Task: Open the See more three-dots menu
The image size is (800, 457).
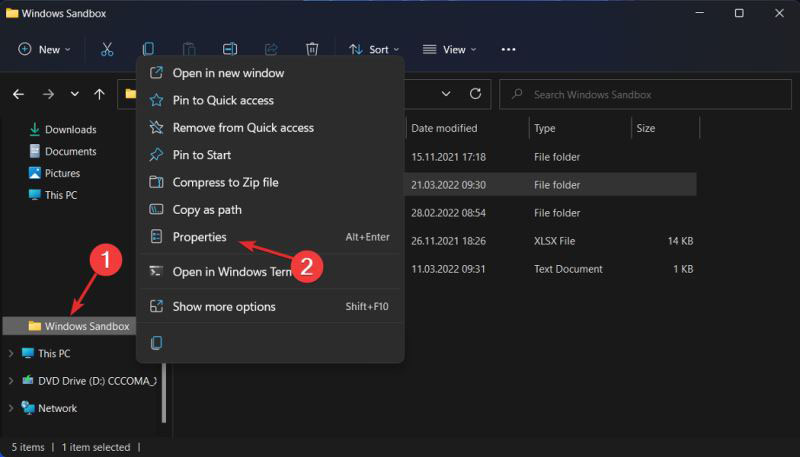Action: click(x=508, y=49)
